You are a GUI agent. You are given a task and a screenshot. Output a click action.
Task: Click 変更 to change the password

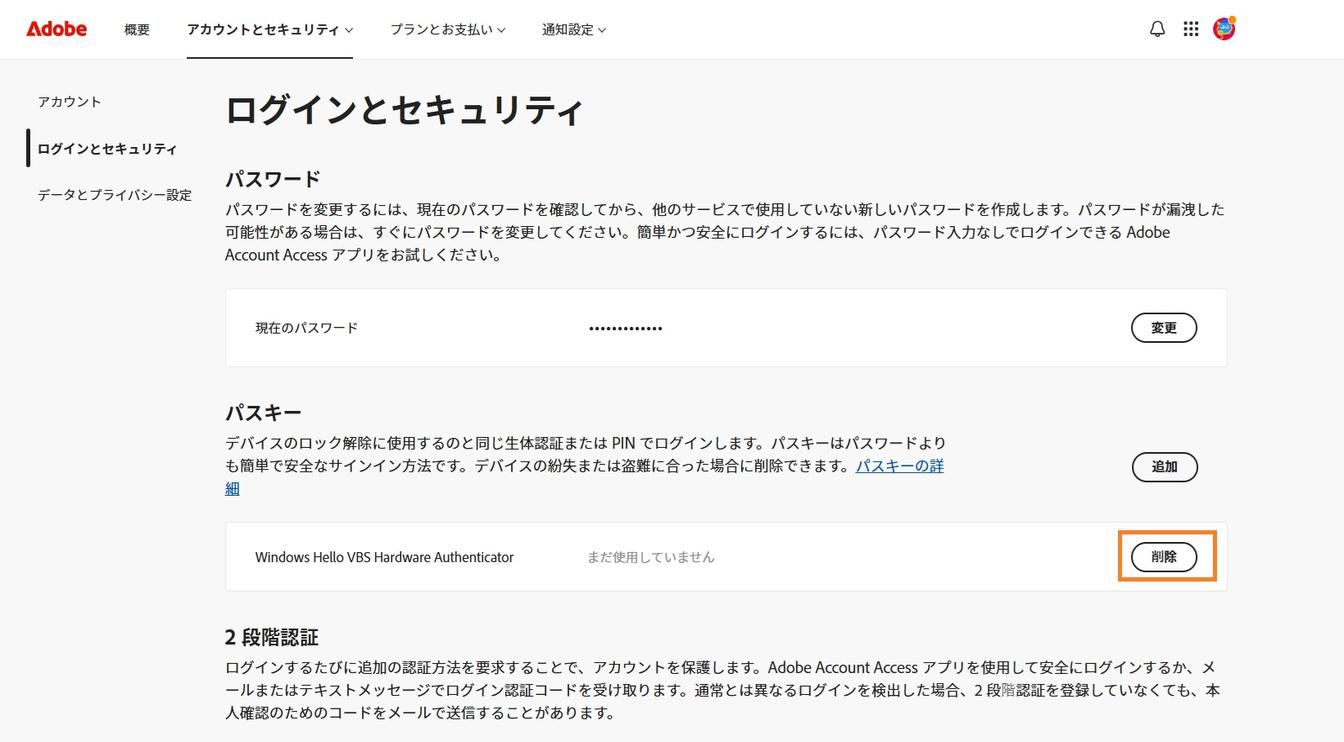click(x=1164, y=329)
